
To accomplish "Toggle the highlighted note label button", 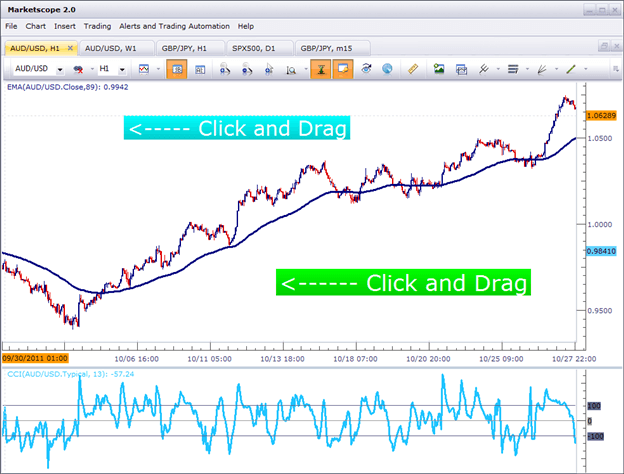I will (343, 69).
